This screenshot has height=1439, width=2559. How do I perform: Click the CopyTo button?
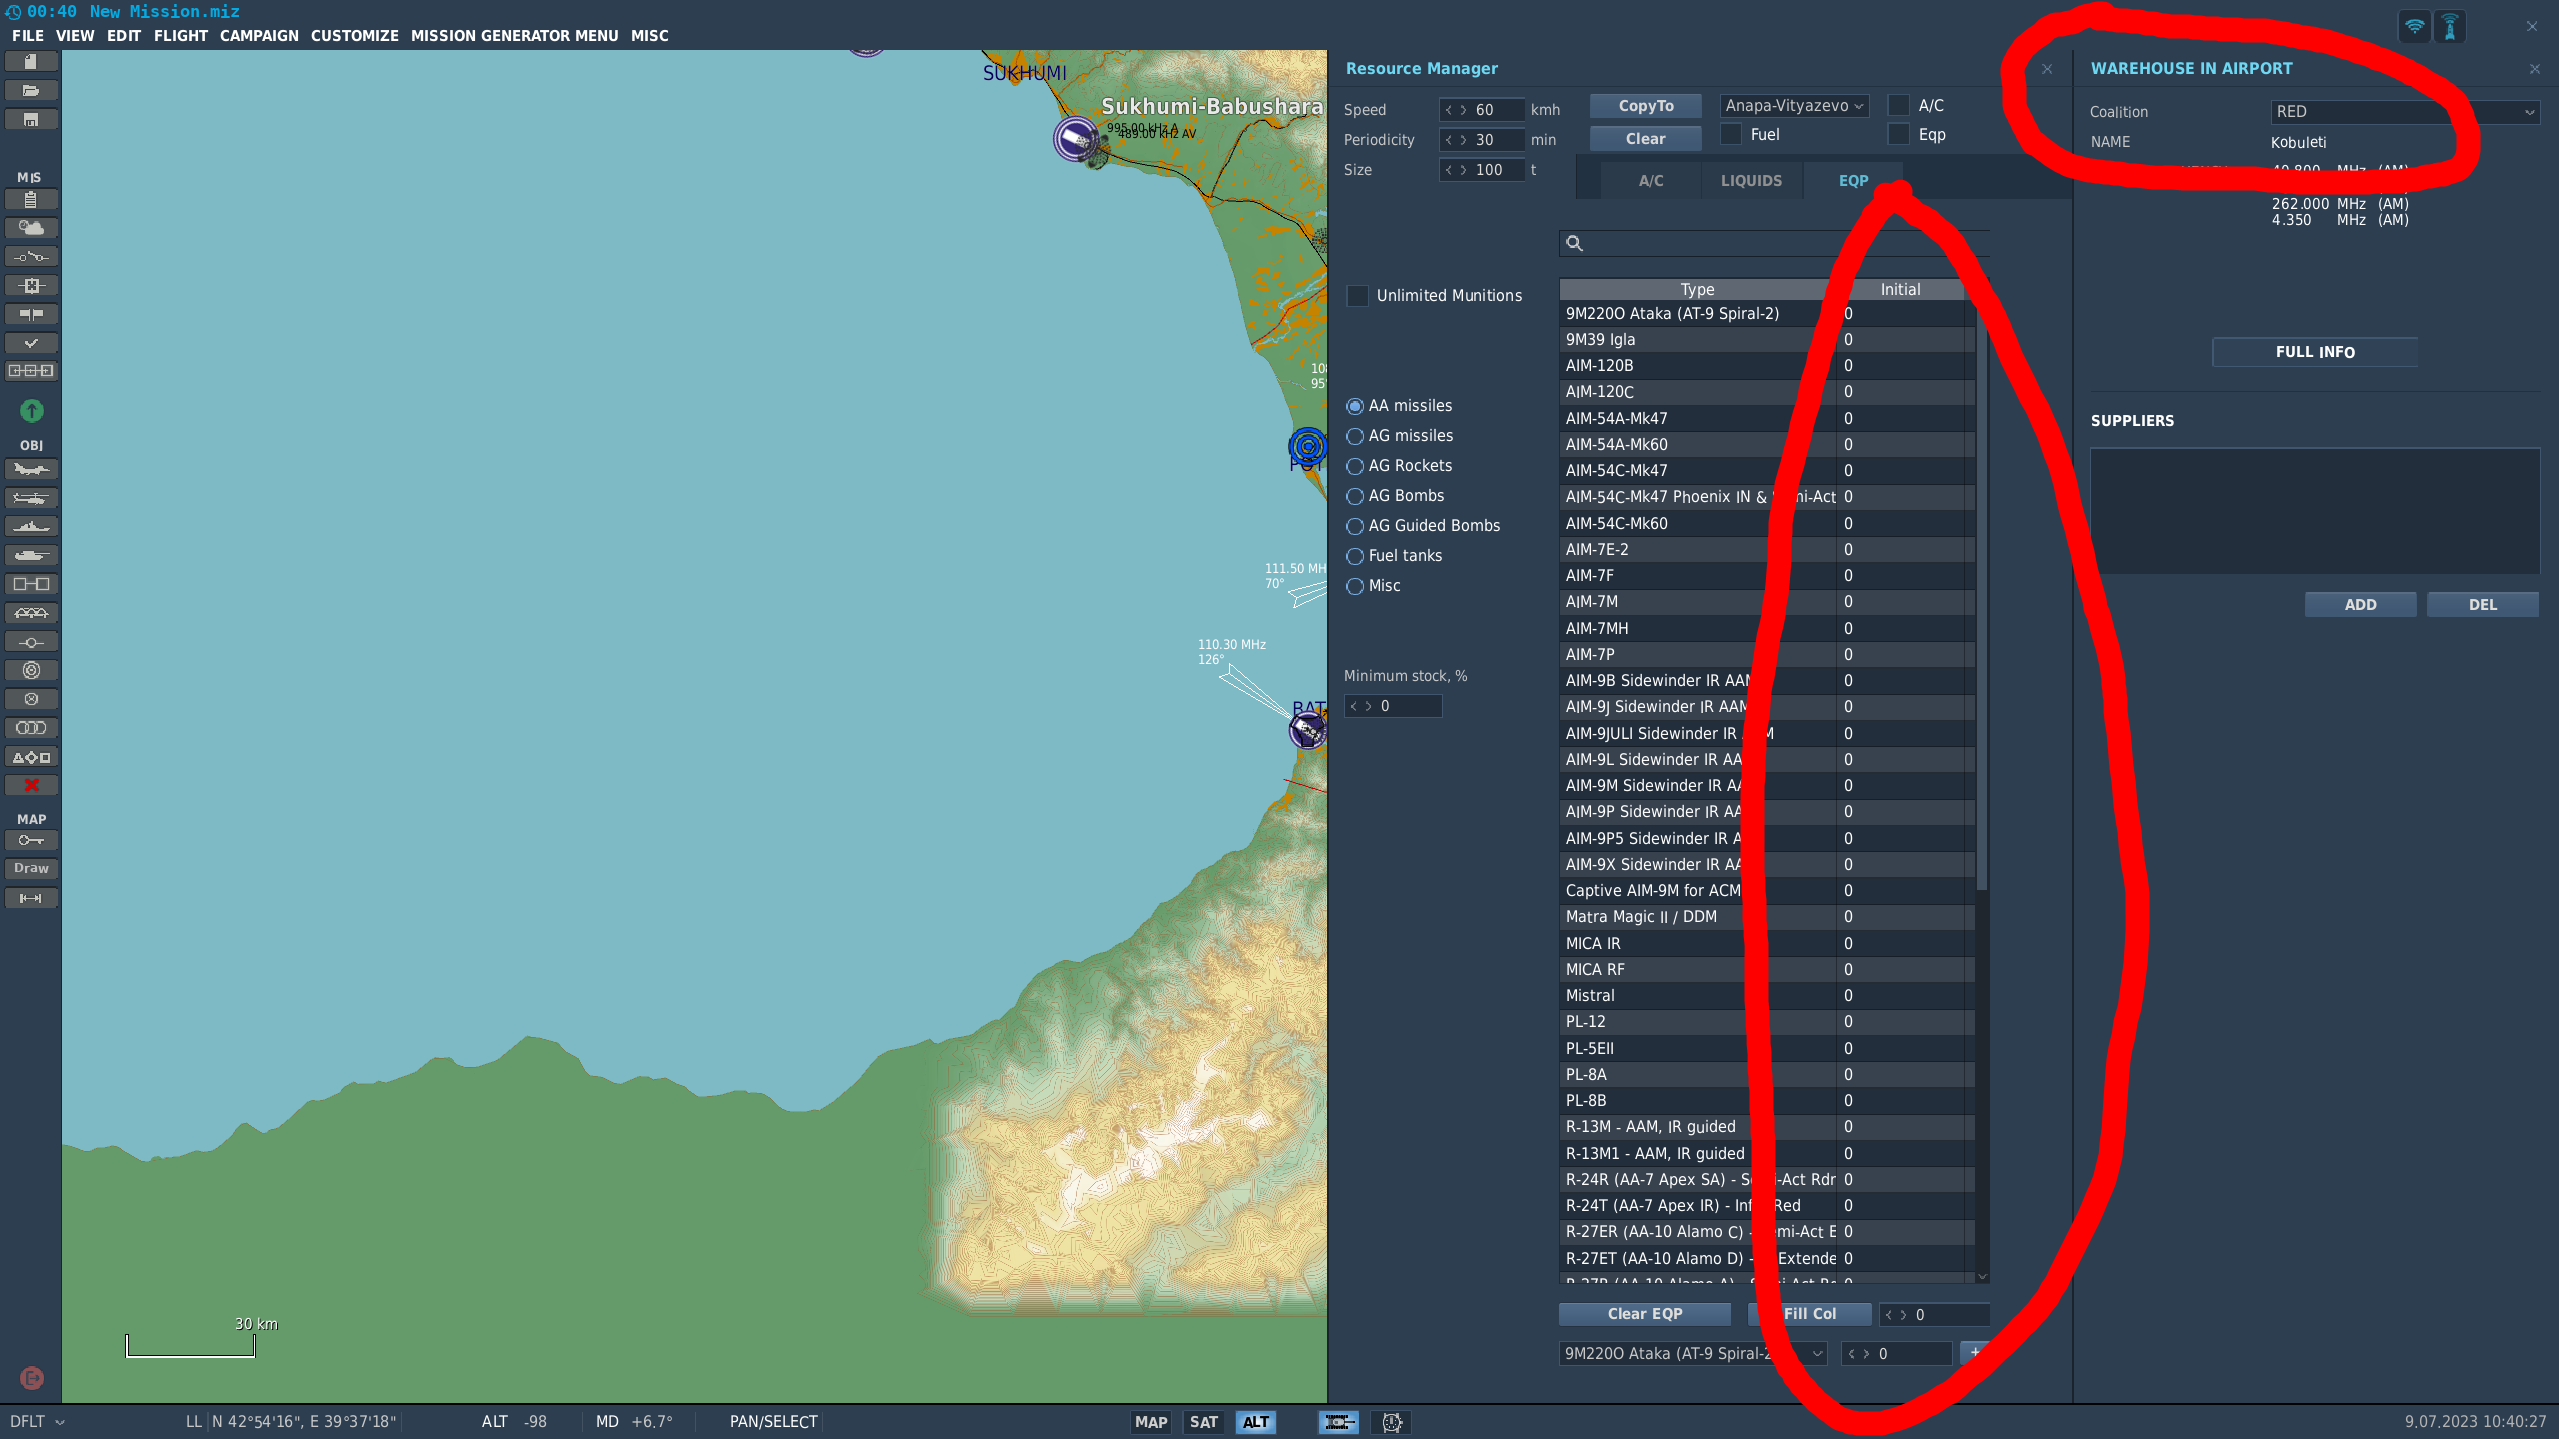tap(1646, 106)
